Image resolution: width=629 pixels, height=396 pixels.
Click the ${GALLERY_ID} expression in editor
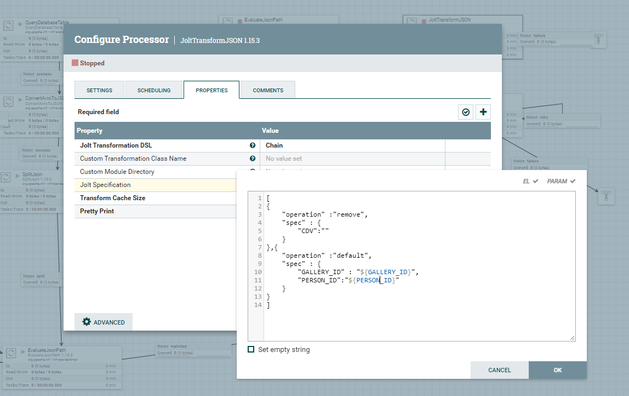(x=386, y=272)
